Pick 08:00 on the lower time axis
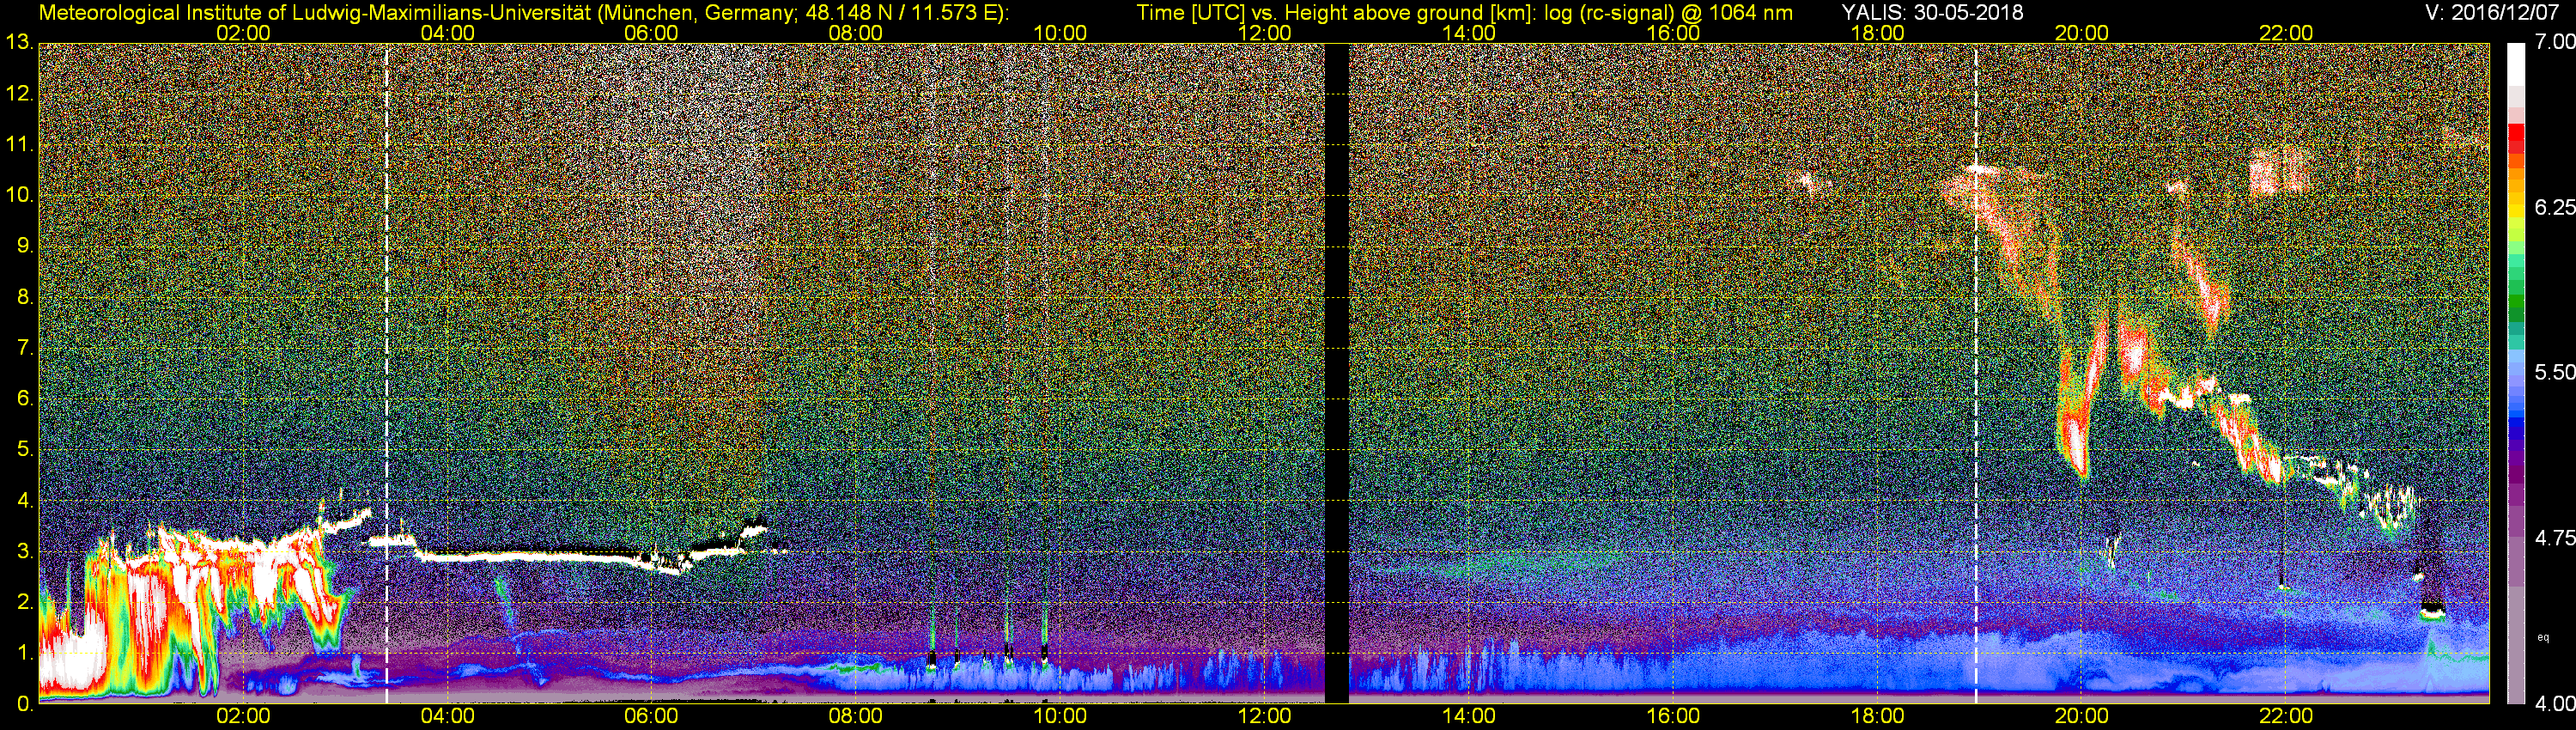This screenshot has width=2576, height=730. pos(856,716)
